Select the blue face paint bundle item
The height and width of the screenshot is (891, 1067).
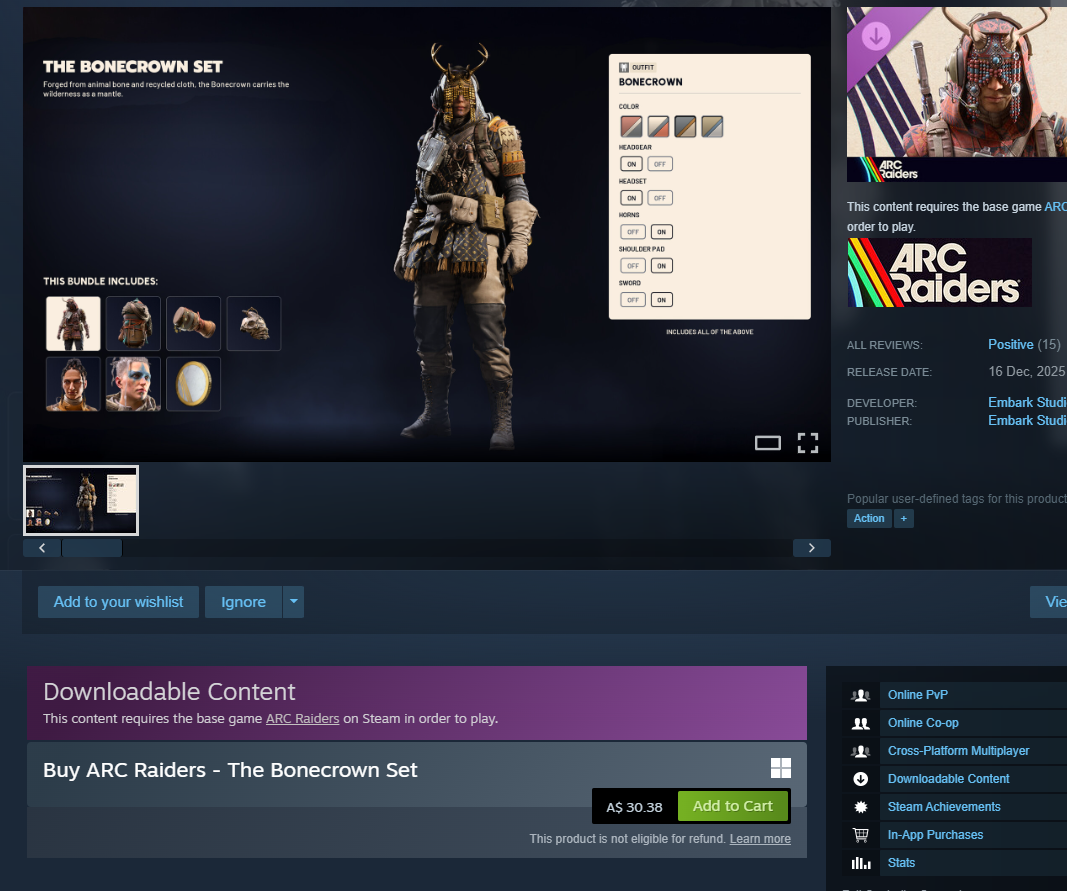(133, 384)
